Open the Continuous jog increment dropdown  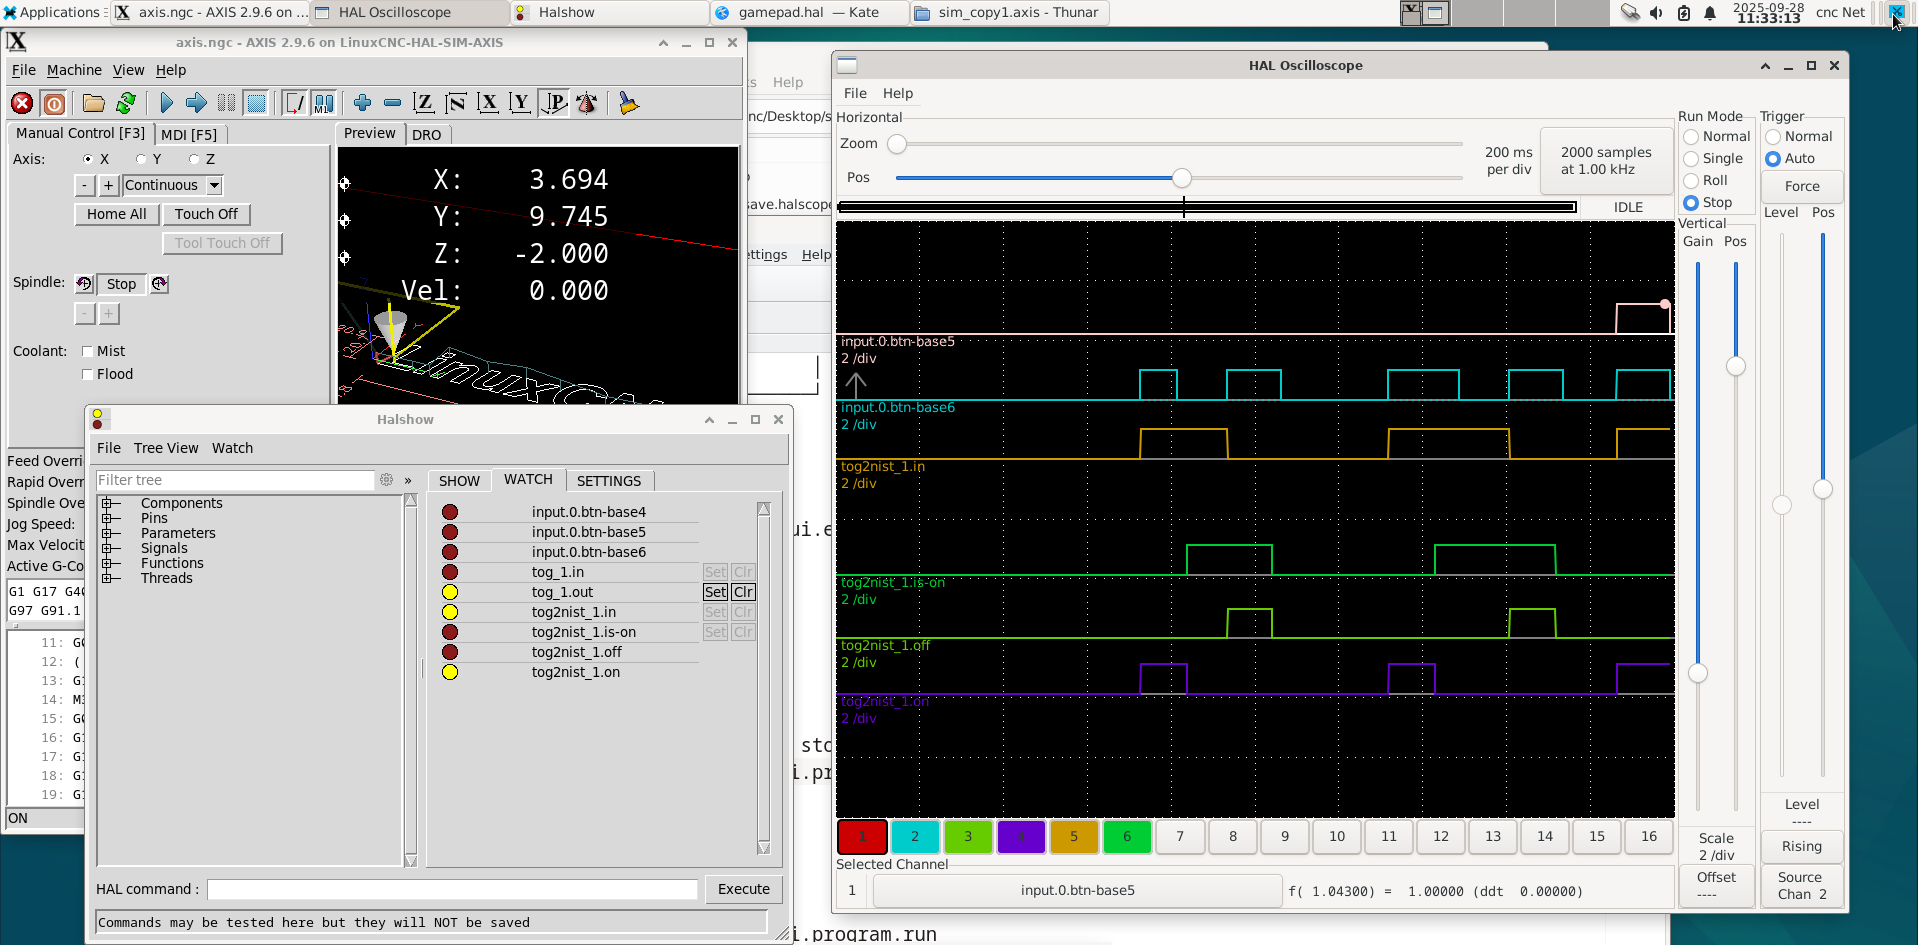[214, 186]
